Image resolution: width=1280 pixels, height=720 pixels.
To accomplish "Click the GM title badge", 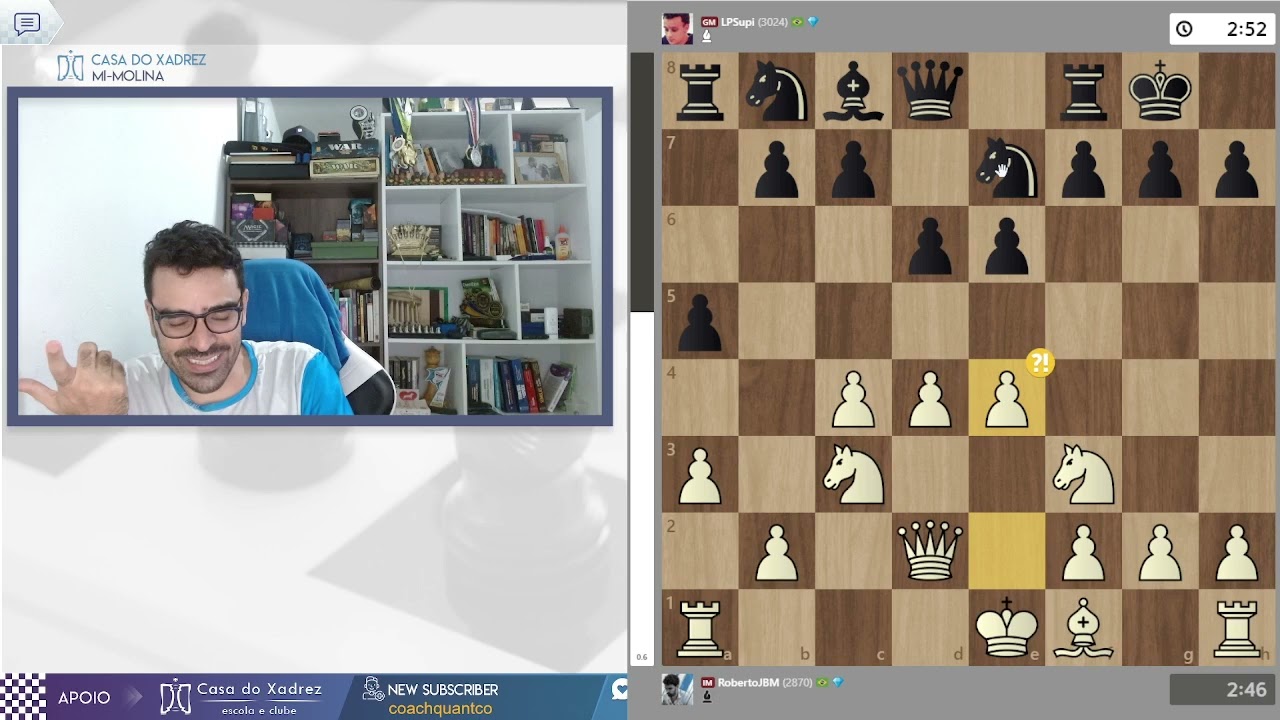I will 709,21.
